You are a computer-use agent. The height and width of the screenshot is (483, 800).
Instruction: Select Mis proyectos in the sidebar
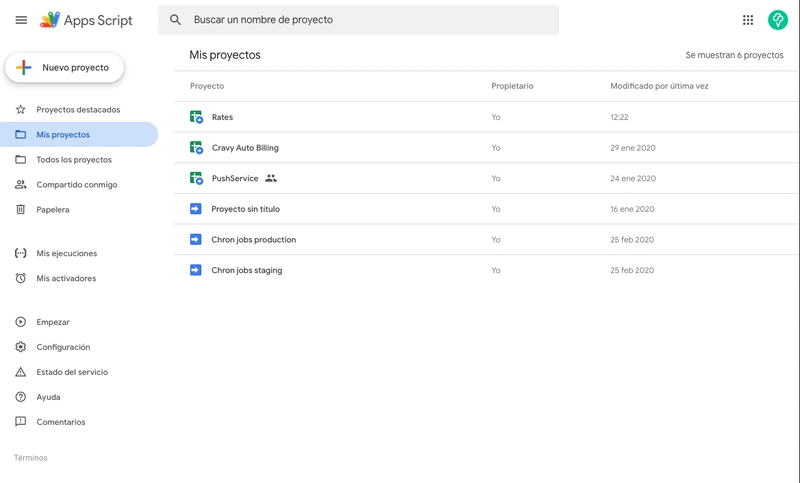pyautogui.click(x=79, y=134)
